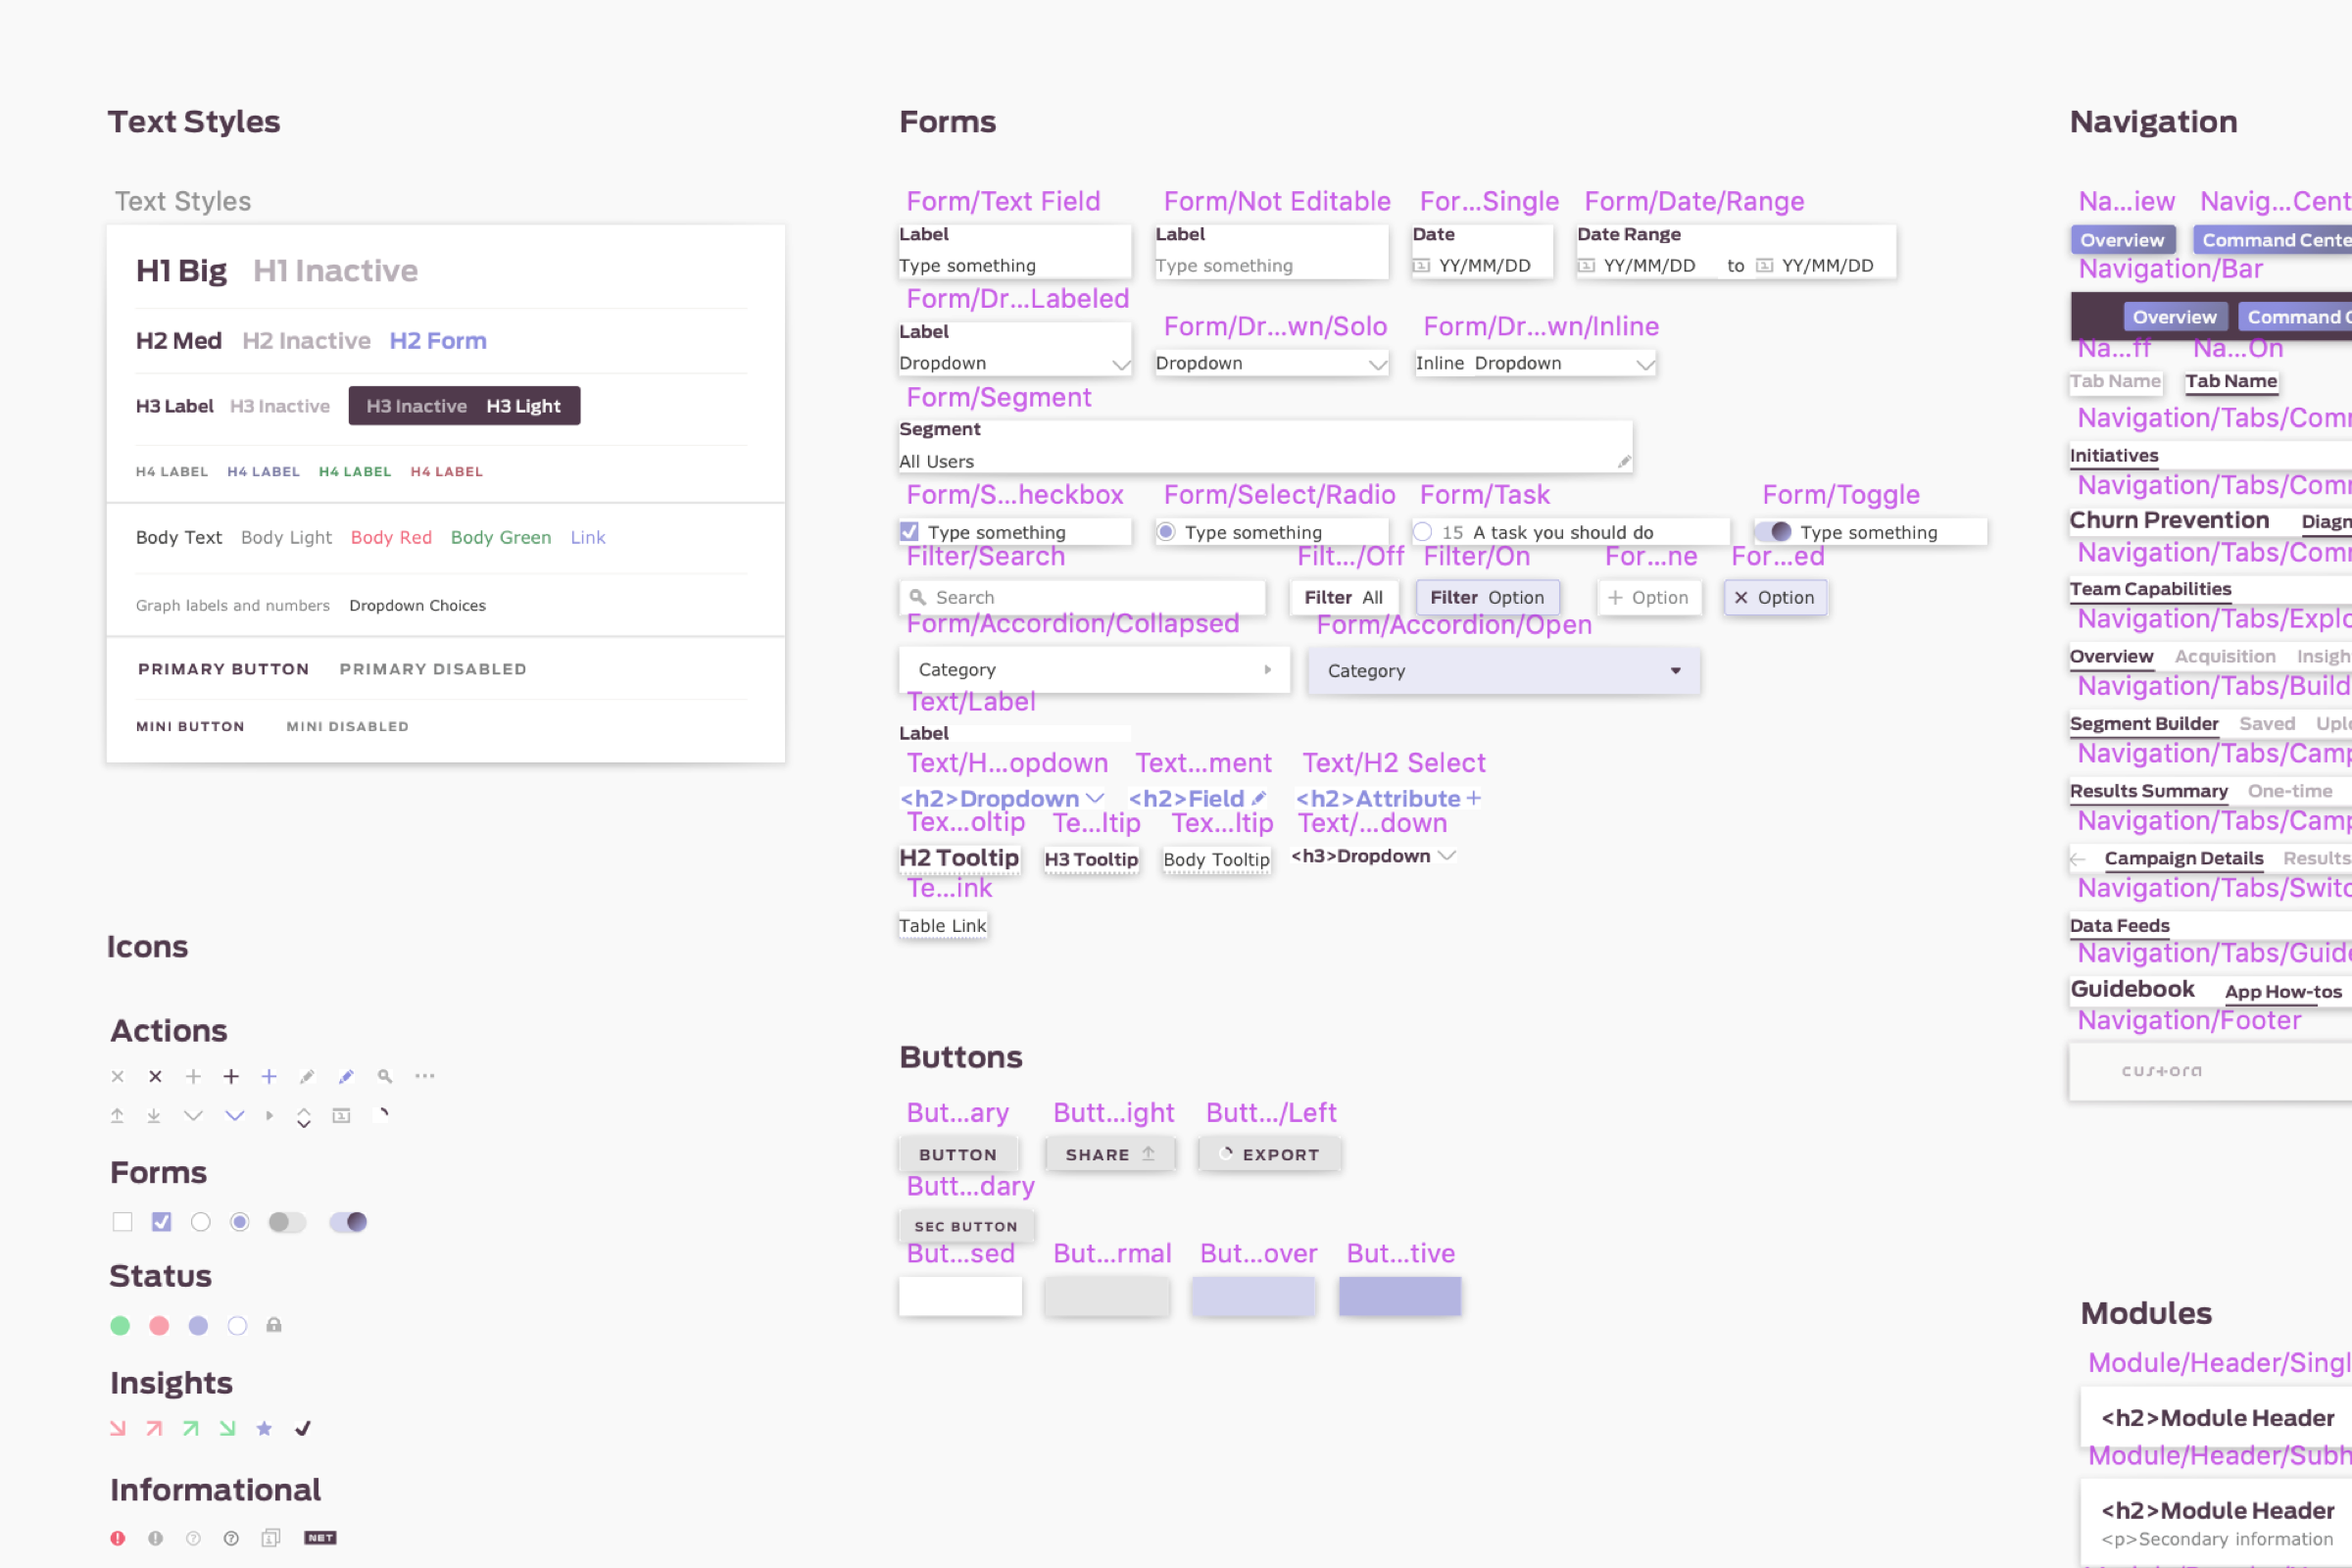Open the h2 Dropdown text selector
This screenshot has height=1568, width=2352.
pyautogui.click(x=1002, y=799)
